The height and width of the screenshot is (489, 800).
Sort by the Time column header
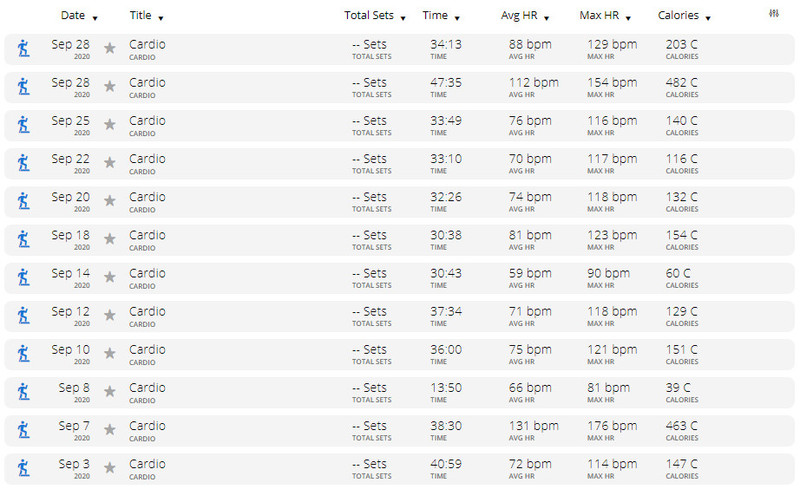(441, 16)
